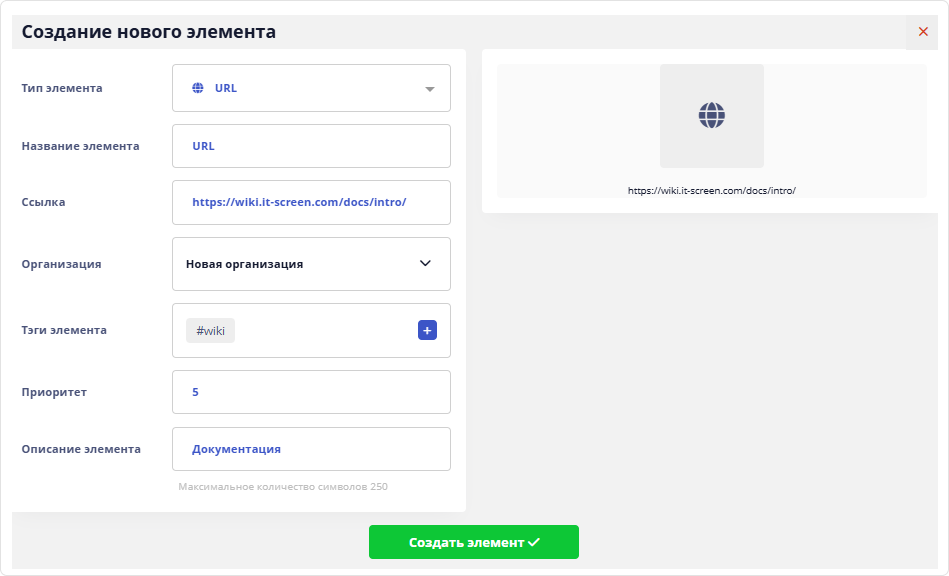Close the element creation dialog
Viewport: 949px width, 576px height.
pos(923,32)
